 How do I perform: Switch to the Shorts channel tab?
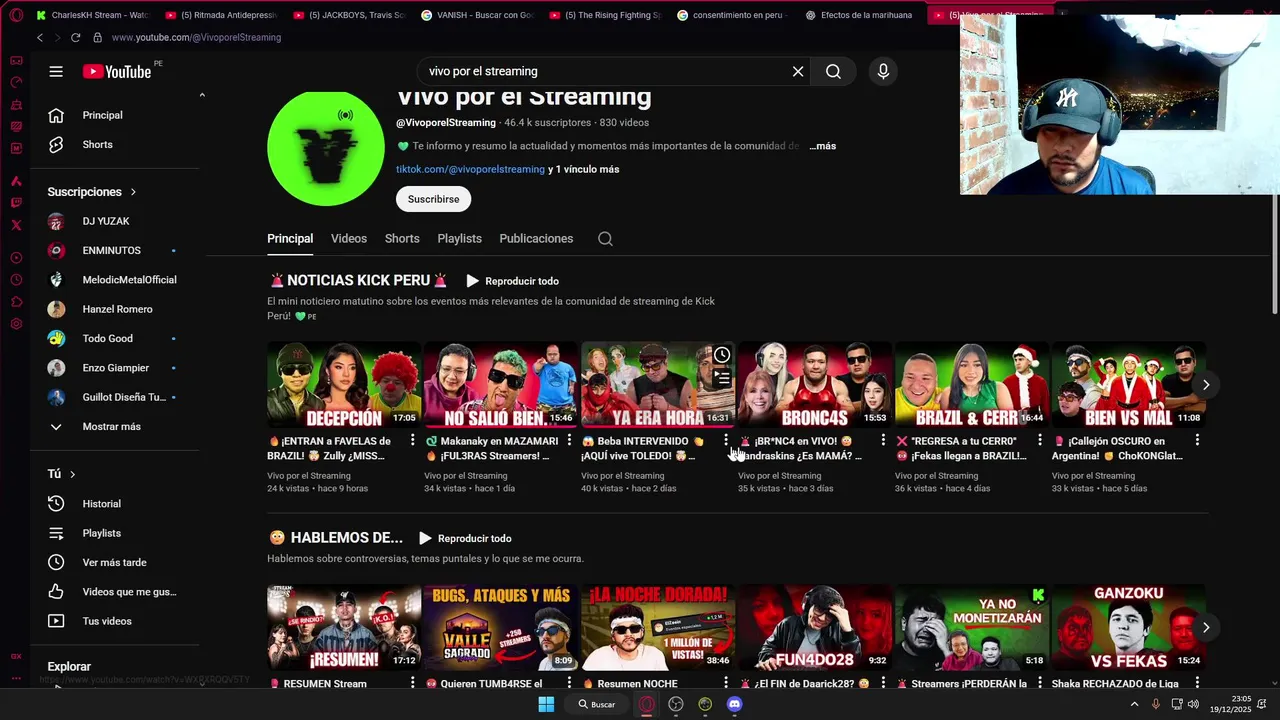[402, 238]
